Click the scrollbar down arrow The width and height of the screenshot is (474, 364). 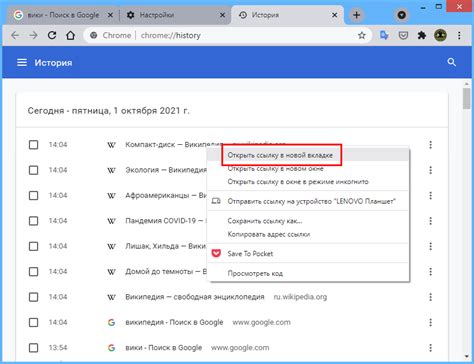click(467, 357)
